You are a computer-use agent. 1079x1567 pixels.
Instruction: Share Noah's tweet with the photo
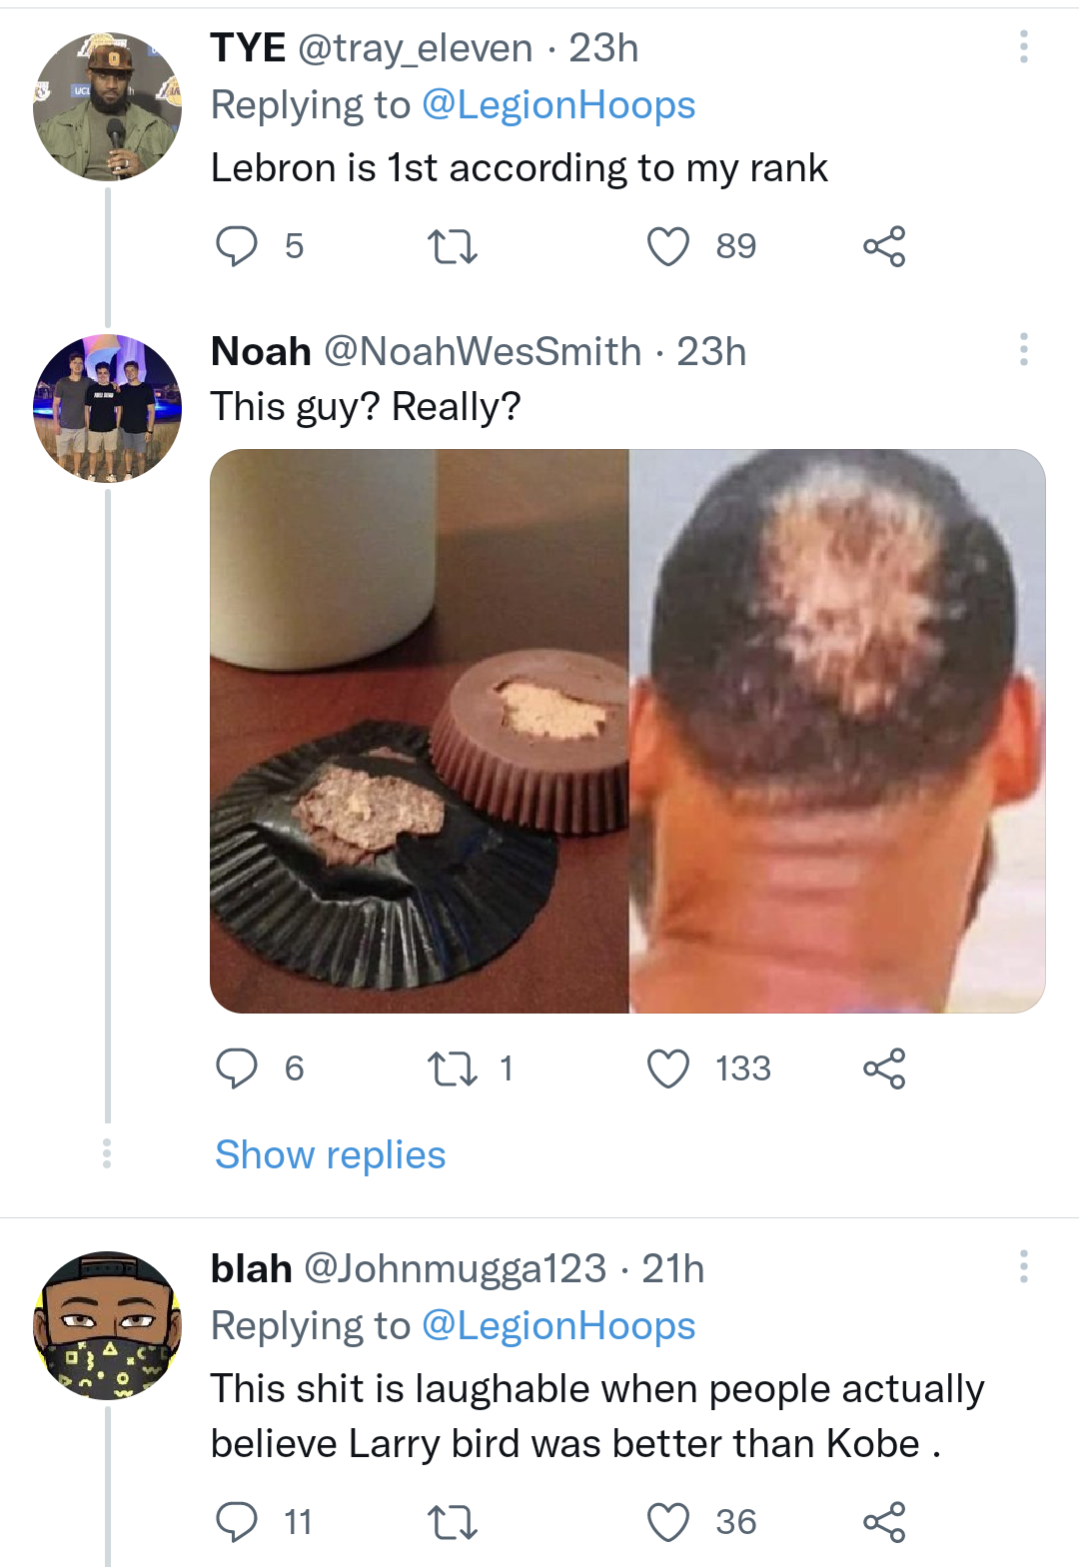(884, 1068)
